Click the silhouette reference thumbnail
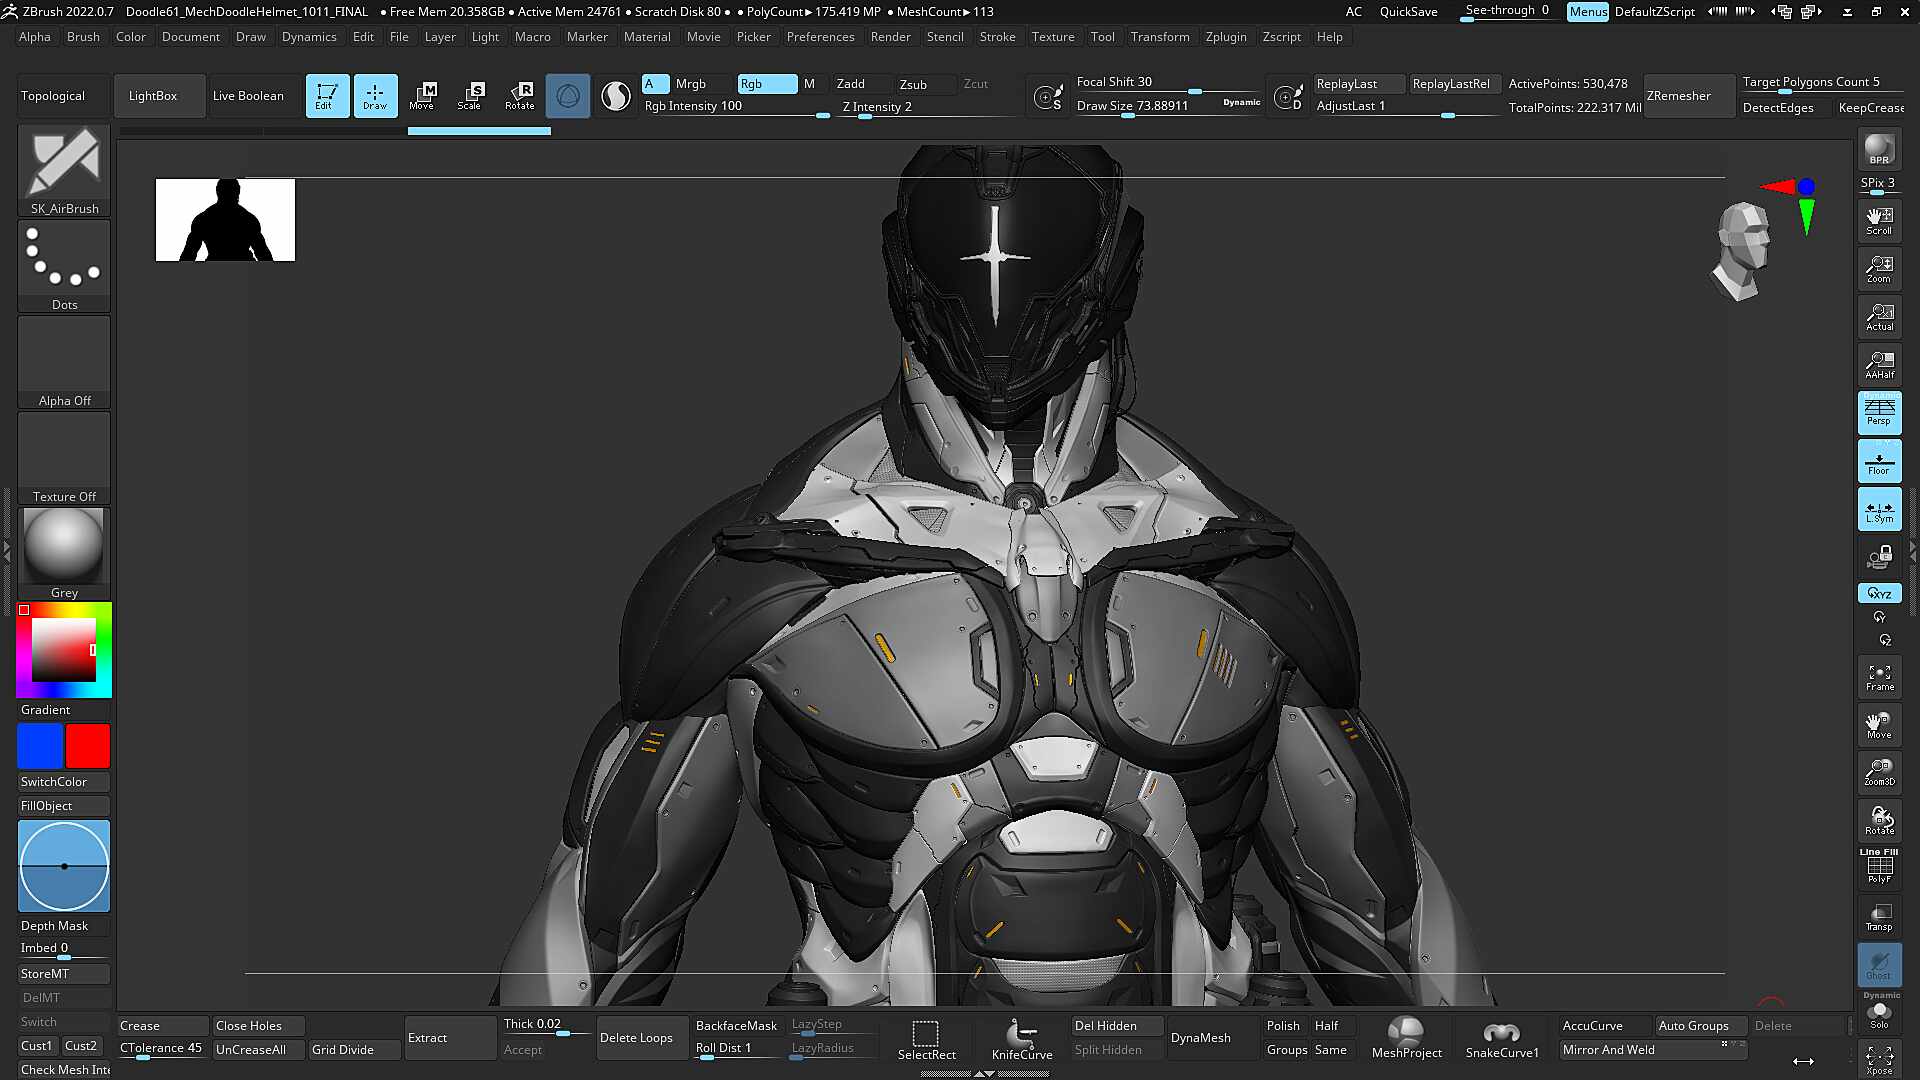Screen dimensions: 1920x1080 click(225, 220)
